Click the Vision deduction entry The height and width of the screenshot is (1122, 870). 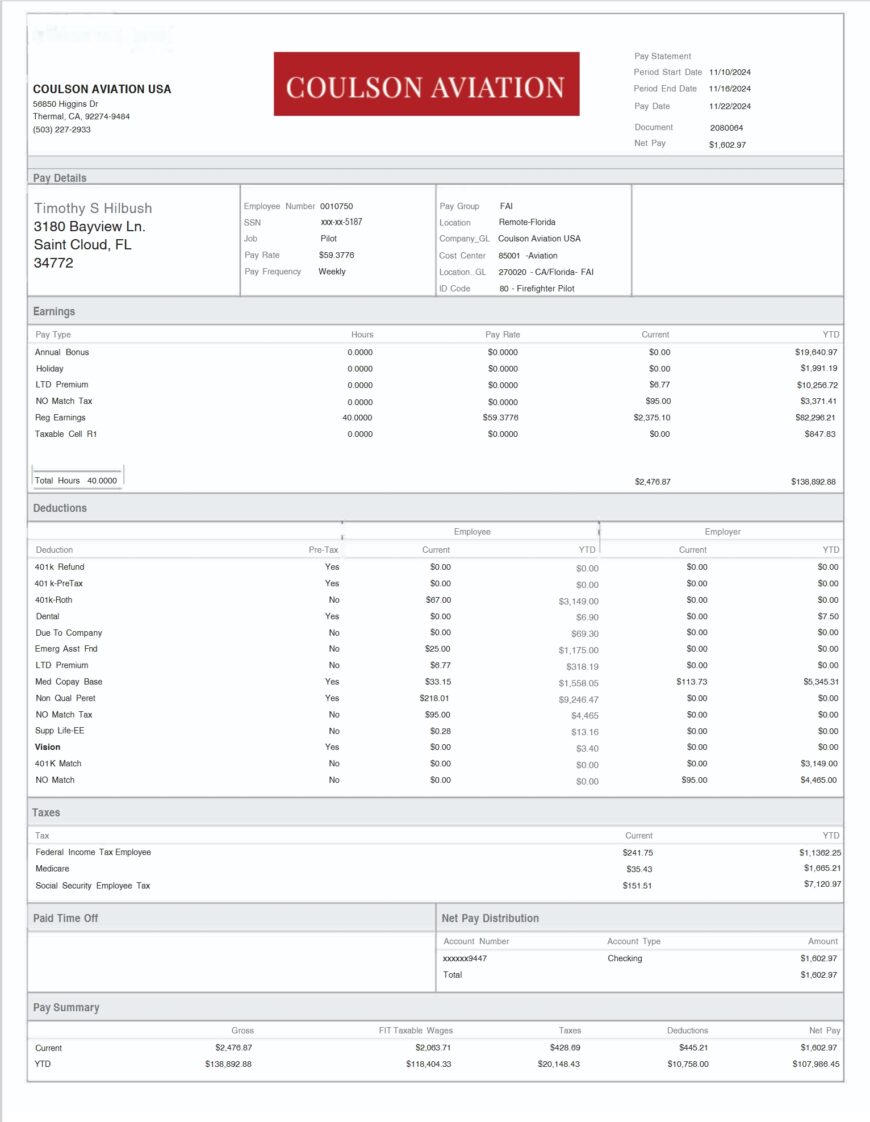45,747
